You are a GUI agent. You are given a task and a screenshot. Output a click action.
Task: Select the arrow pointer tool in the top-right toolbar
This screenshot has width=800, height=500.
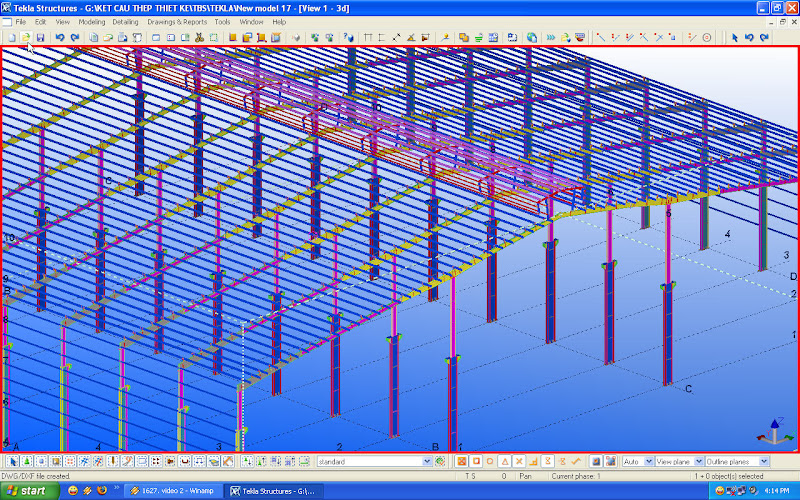point(734,37)
